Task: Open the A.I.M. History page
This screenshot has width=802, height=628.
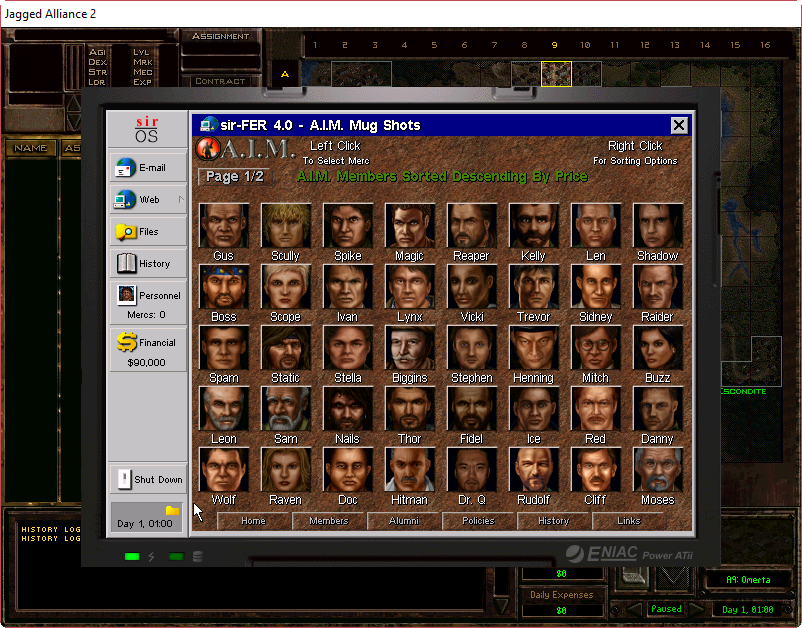Action: (553, 521)
